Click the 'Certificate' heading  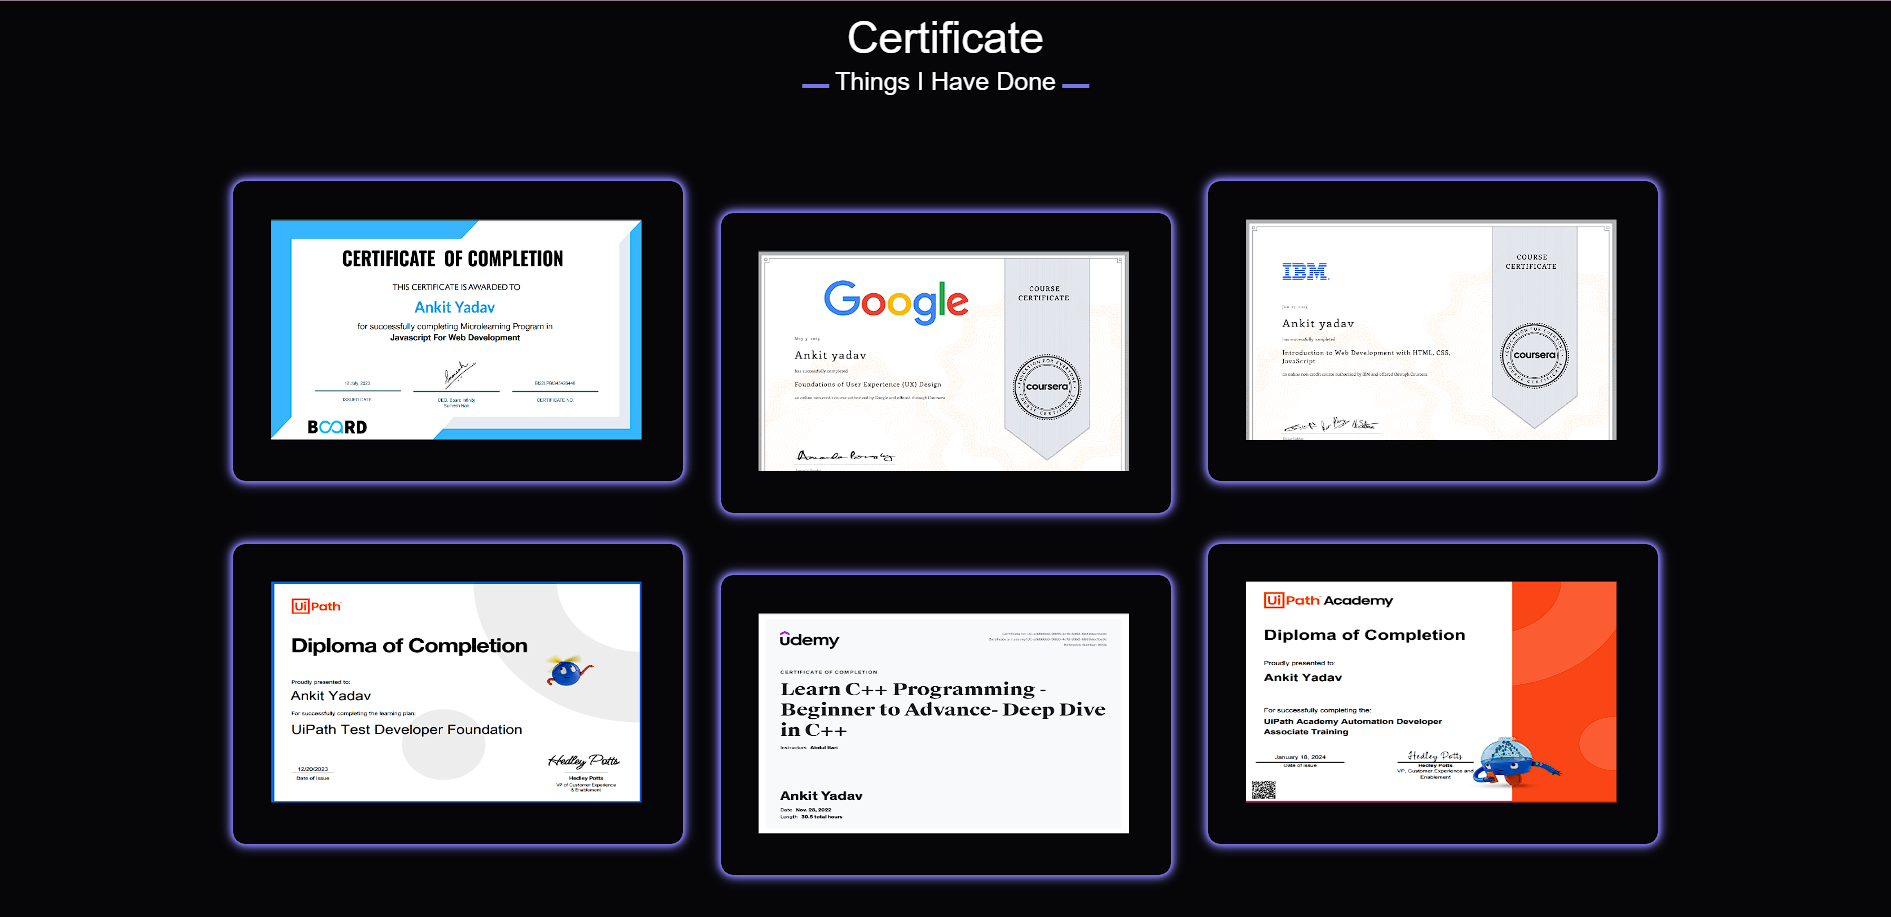coord(945,38)
